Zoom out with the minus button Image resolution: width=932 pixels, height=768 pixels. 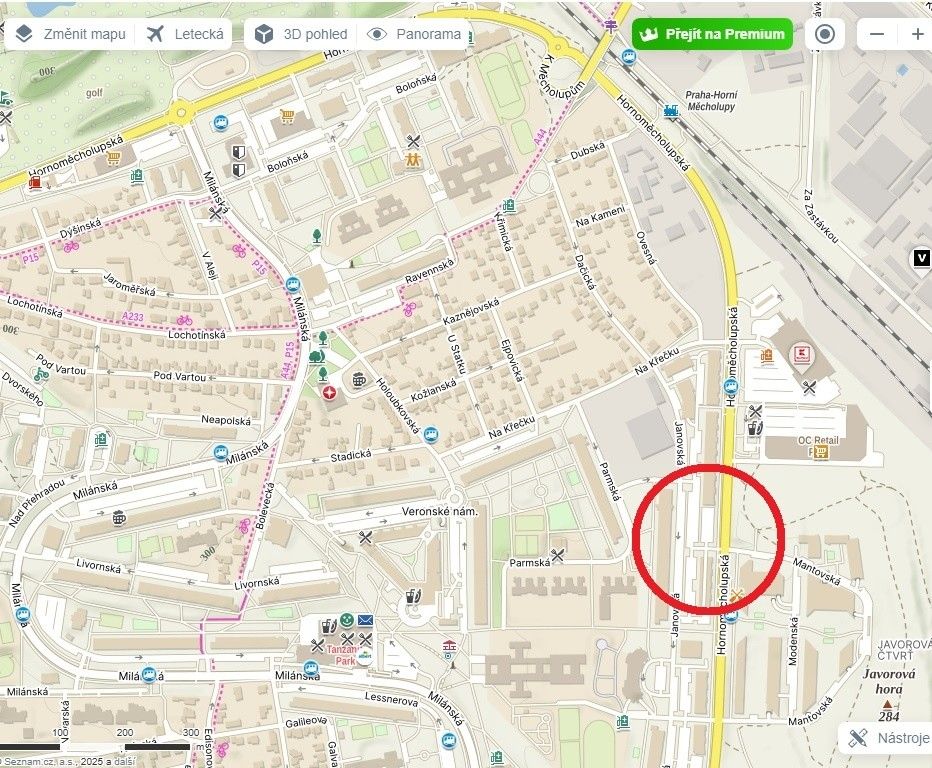click(877, 34)
